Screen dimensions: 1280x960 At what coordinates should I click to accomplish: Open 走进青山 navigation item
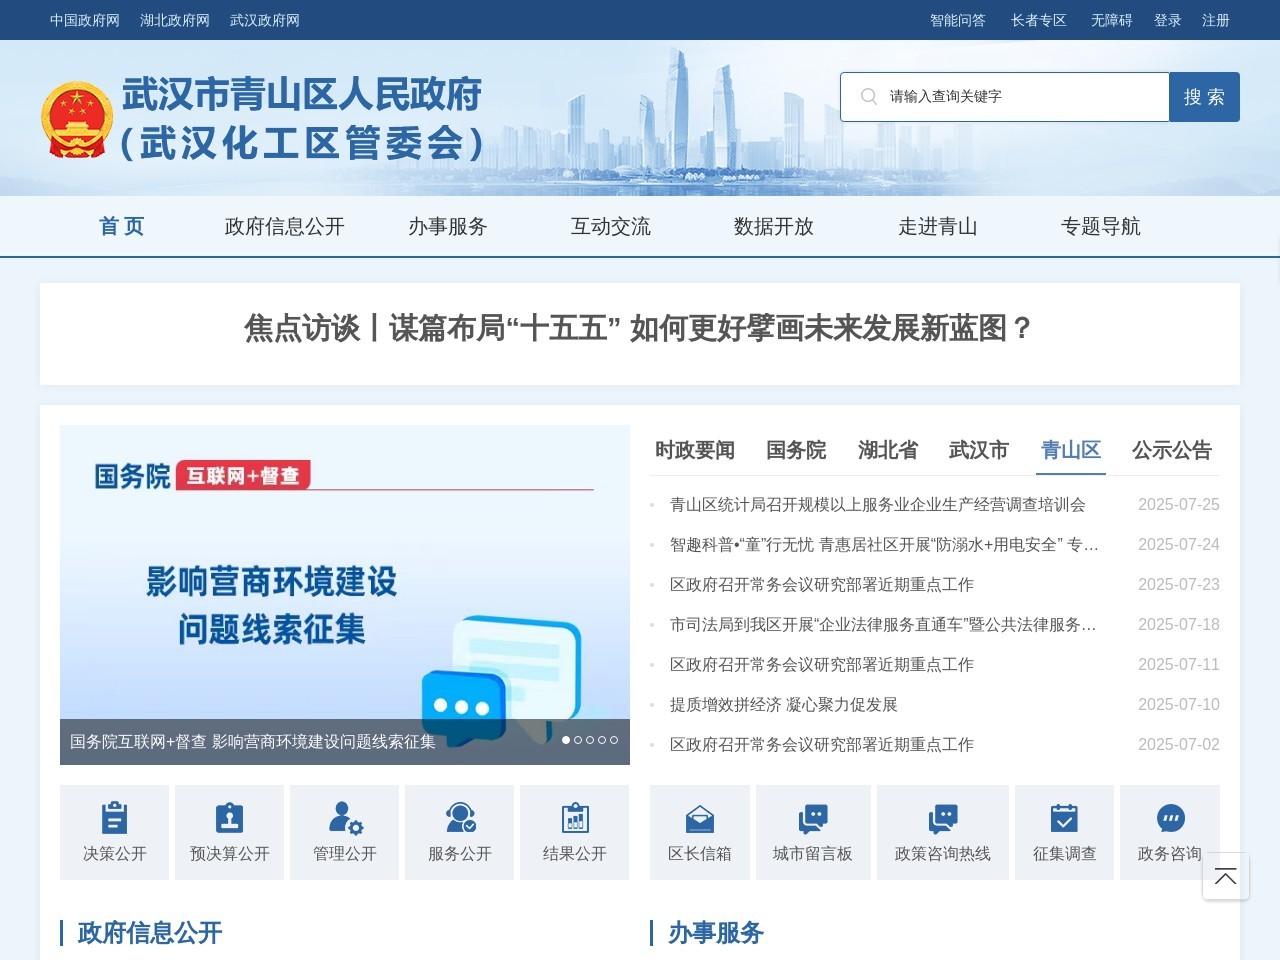(x=938, y=226)
